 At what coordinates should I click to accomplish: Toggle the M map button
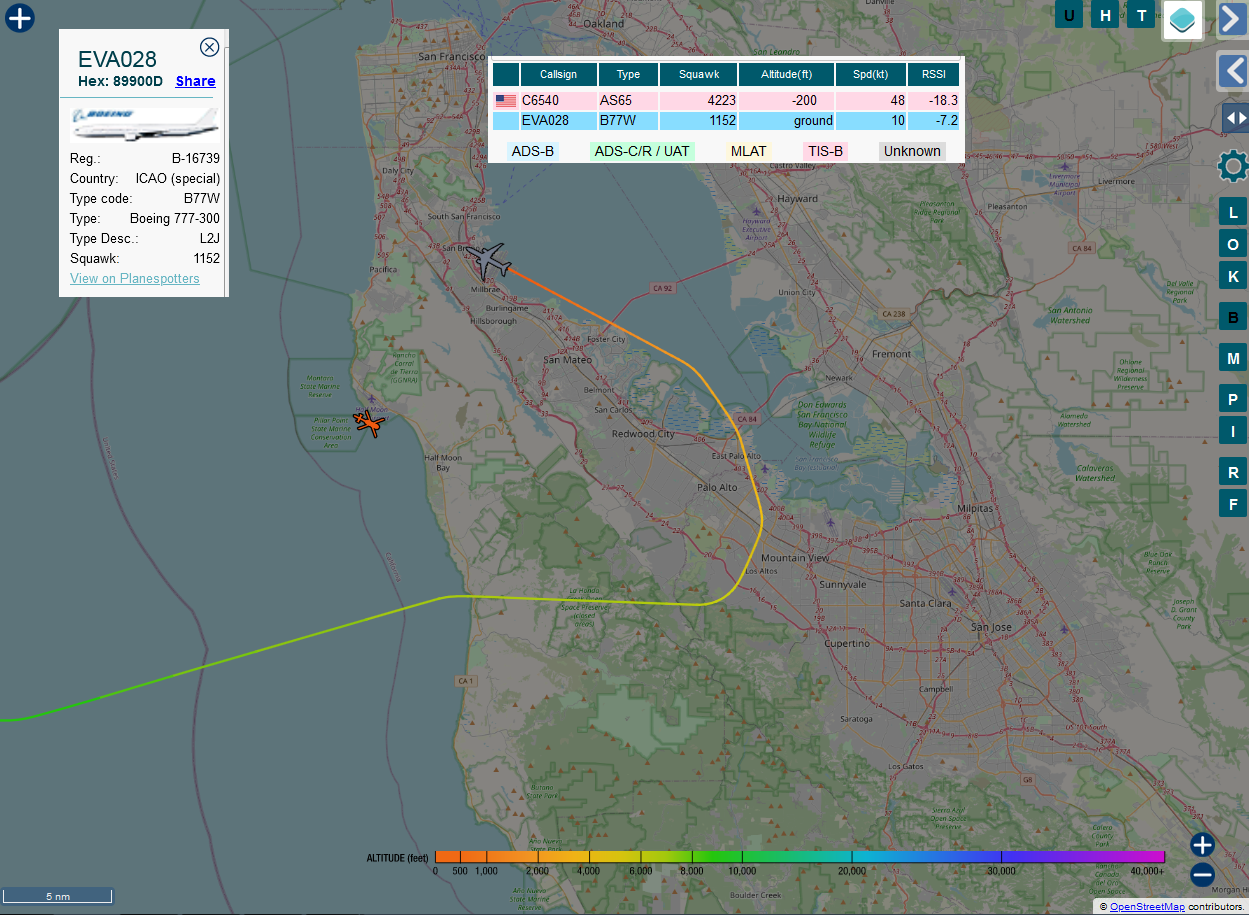[x=1233, y=358]
